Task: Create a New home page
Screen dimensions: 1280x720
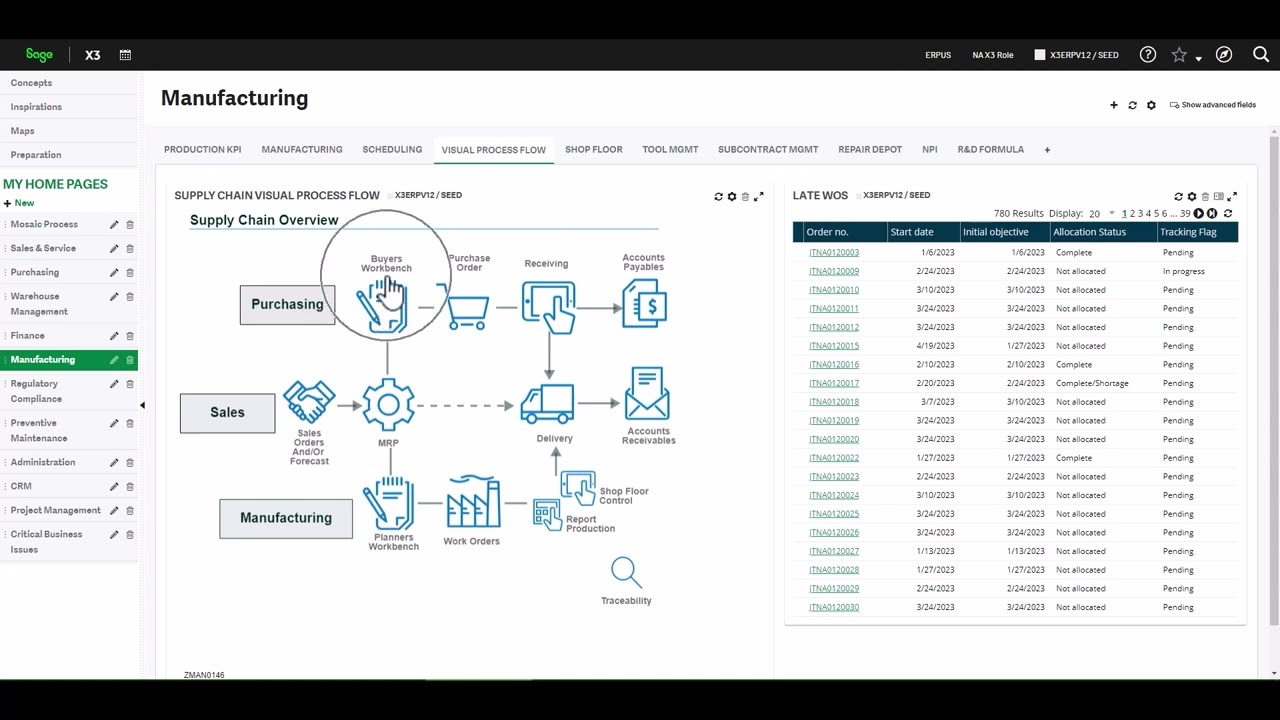Action: coord(19,203)
